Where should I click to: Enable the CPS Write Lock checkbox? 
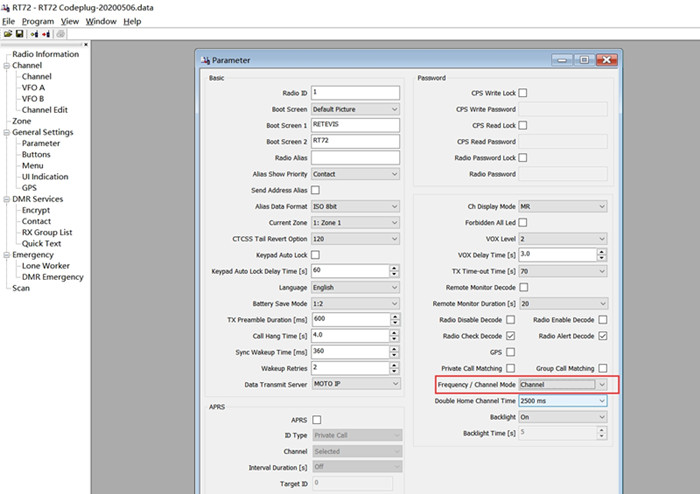tap(523, 93)
